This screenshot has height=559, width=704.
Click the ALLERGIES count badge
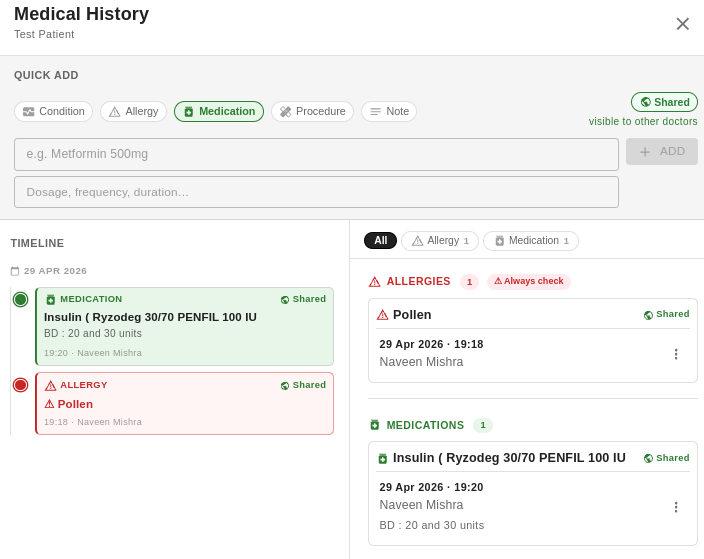469,282
